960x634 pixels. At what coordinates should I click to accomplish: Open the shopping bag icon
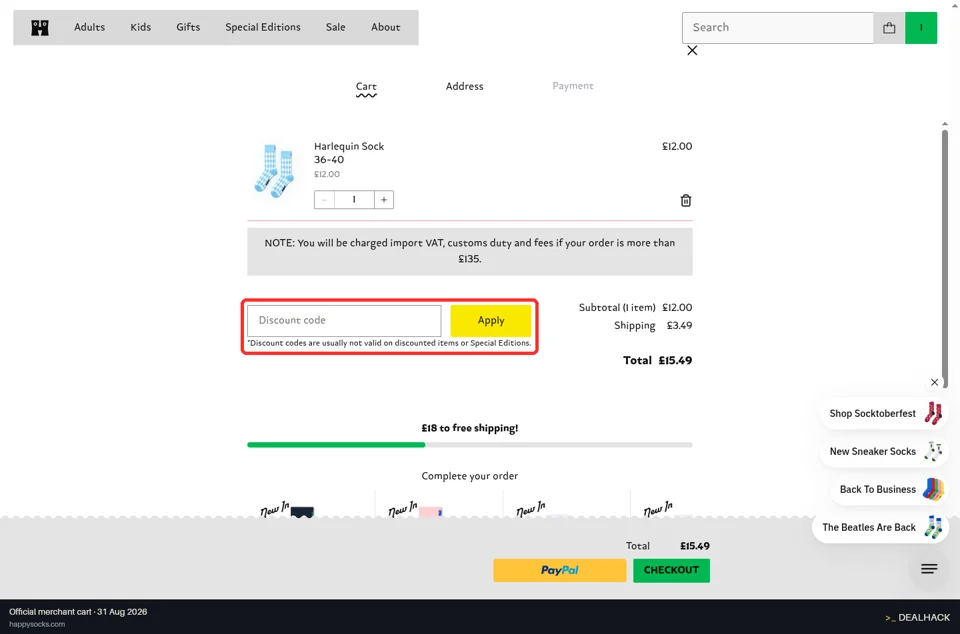coord(889,28)
